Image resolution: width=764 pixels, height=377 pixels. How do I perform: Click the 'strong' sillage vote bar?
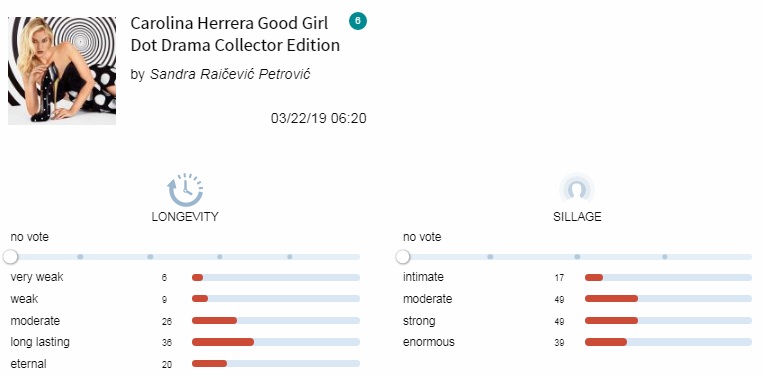pyautogui.click(x=668, y=320)
